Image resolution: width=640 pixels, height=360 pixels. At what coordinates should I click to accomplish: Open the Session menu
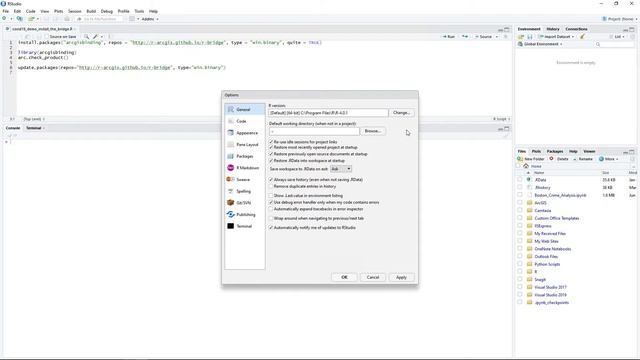click(x=74, y=11)
